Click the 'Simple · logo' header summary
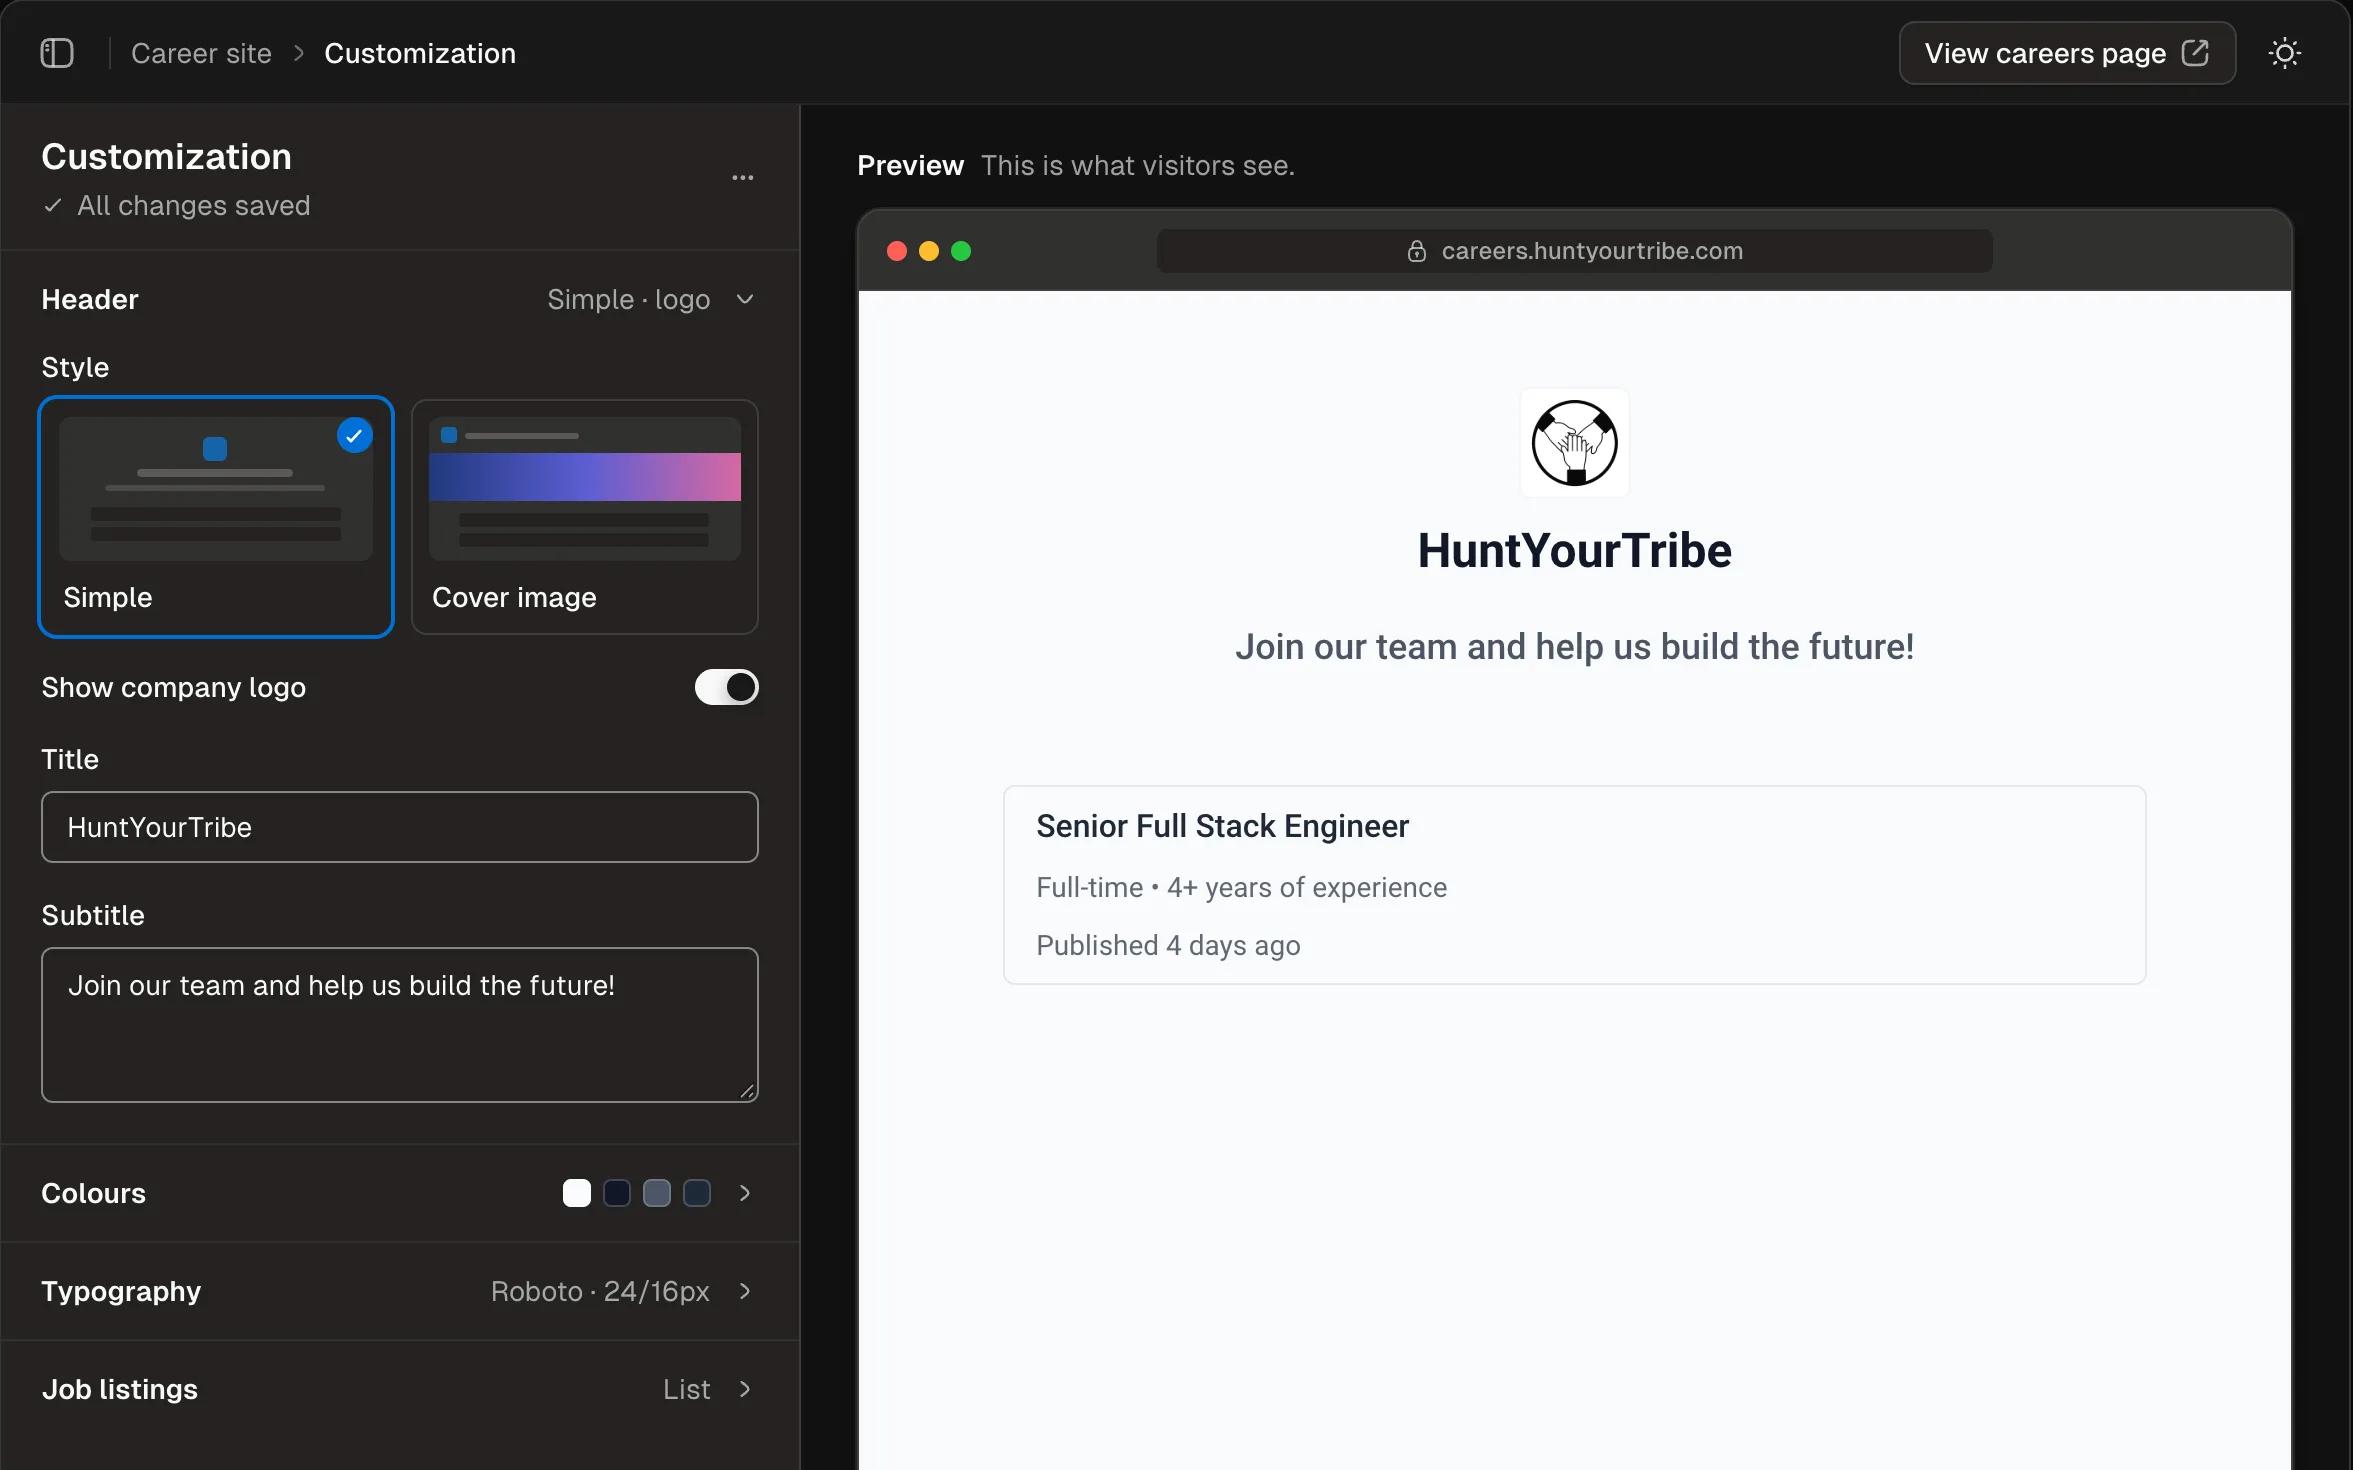 click(x=629, y=299)
